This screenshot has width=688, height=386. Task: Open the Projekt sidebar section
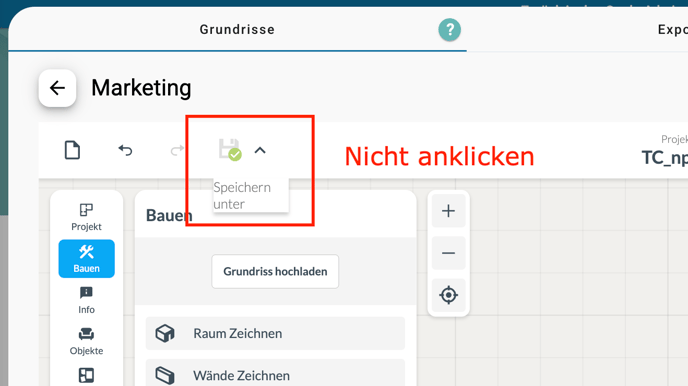(x=86, y=217)
